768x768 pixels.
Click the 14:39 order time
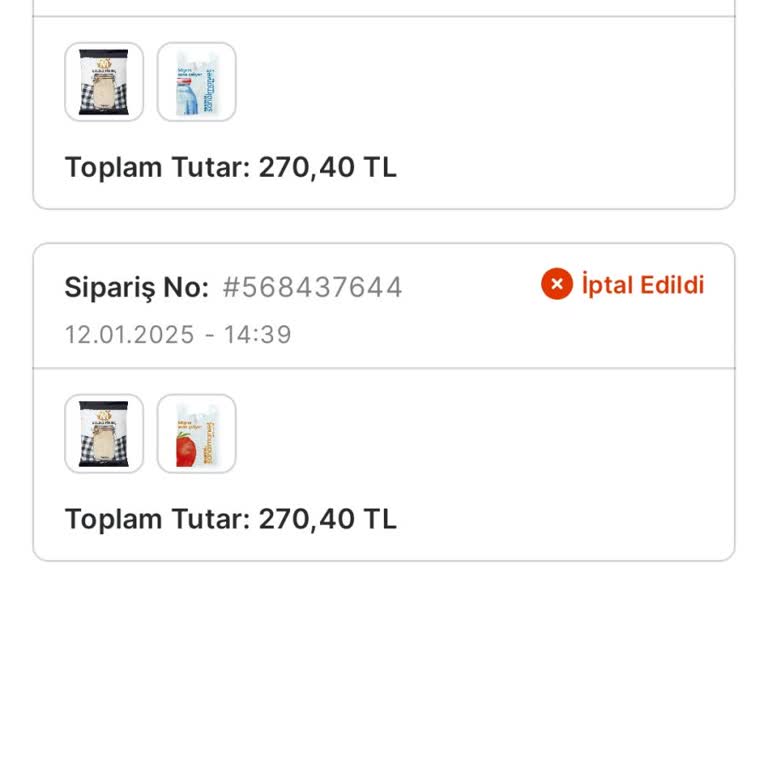(x=258, y=334)
